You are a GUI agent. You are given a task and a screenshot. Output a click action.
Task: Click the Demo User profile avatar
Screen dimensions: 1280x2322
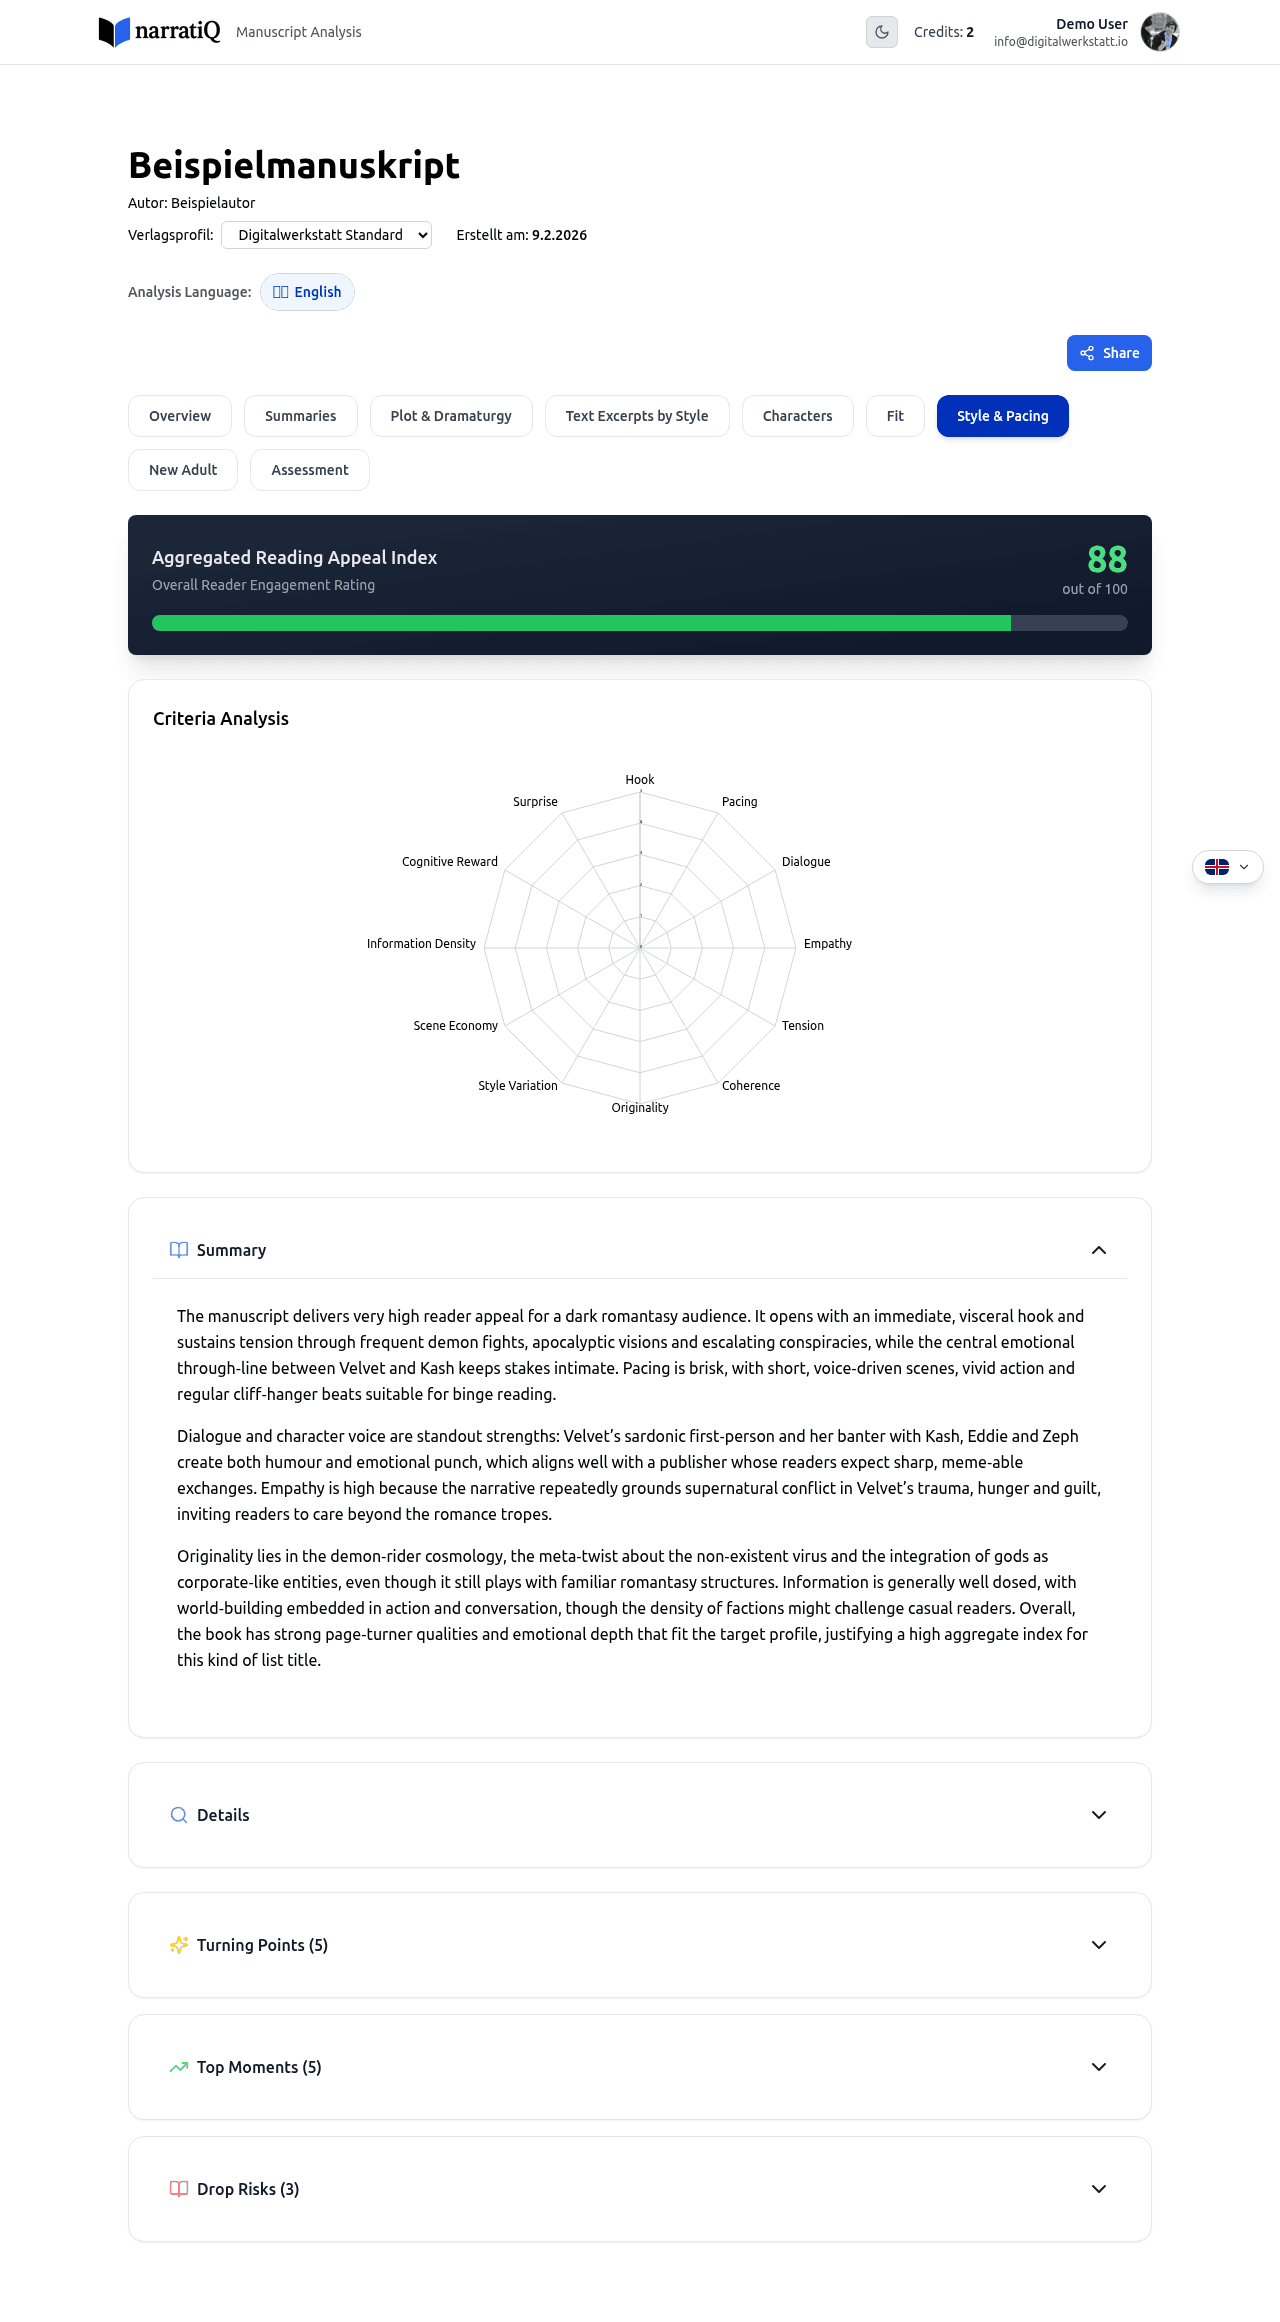click(1159, 31)
